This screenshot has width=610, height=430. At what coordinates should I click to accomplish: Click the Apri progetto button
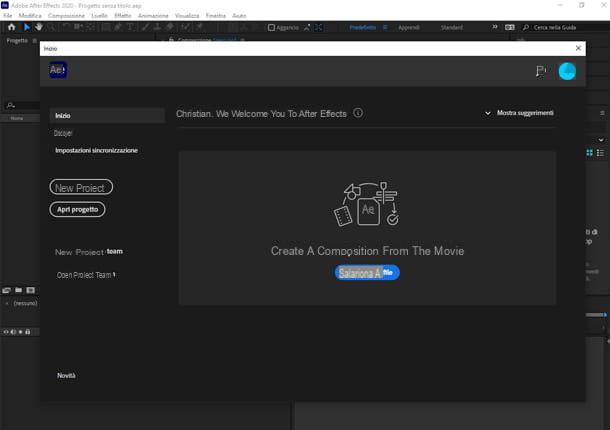click(x=77, y=209)
